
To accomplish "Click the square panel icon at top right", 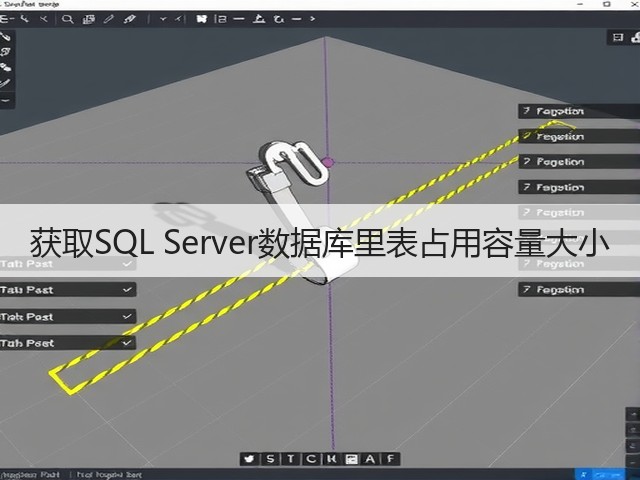I will (618, 38).
